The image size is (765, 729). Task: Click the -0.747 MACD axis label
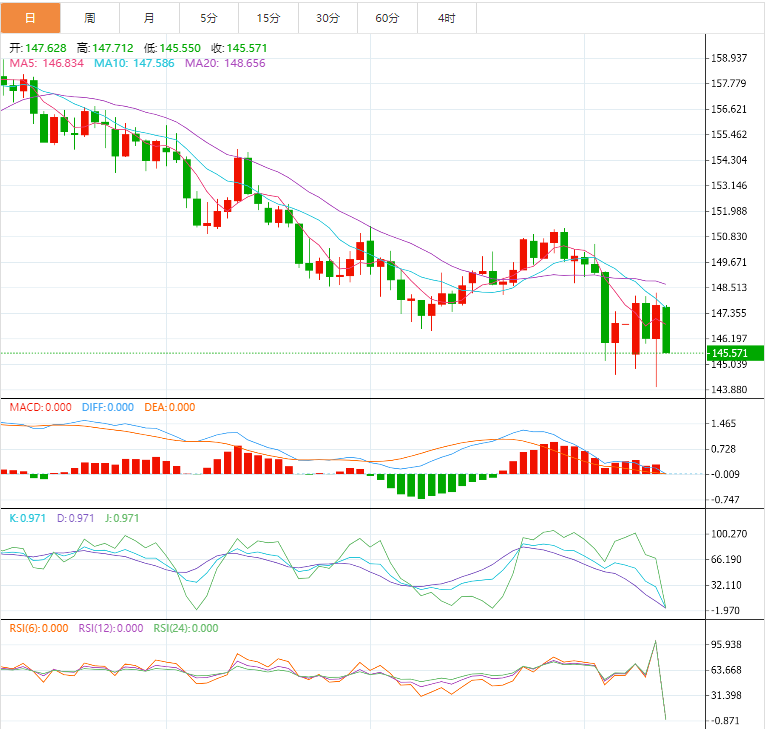[724, 500]
